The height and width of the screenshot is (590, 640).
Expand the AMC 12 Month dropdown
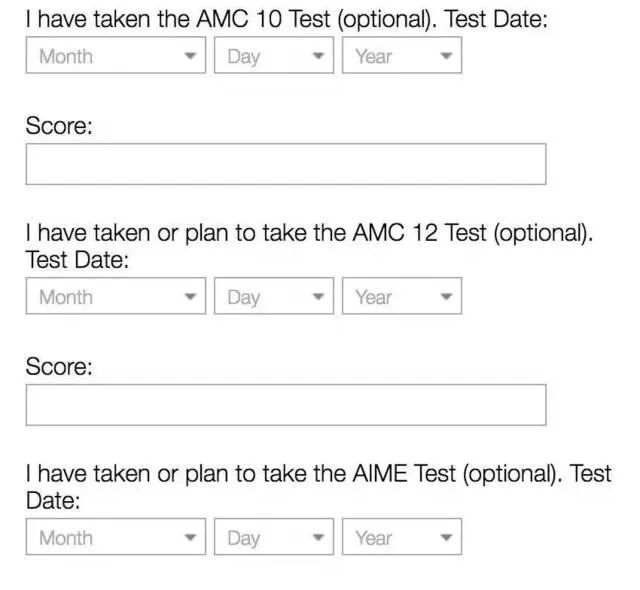pos(115,297)
